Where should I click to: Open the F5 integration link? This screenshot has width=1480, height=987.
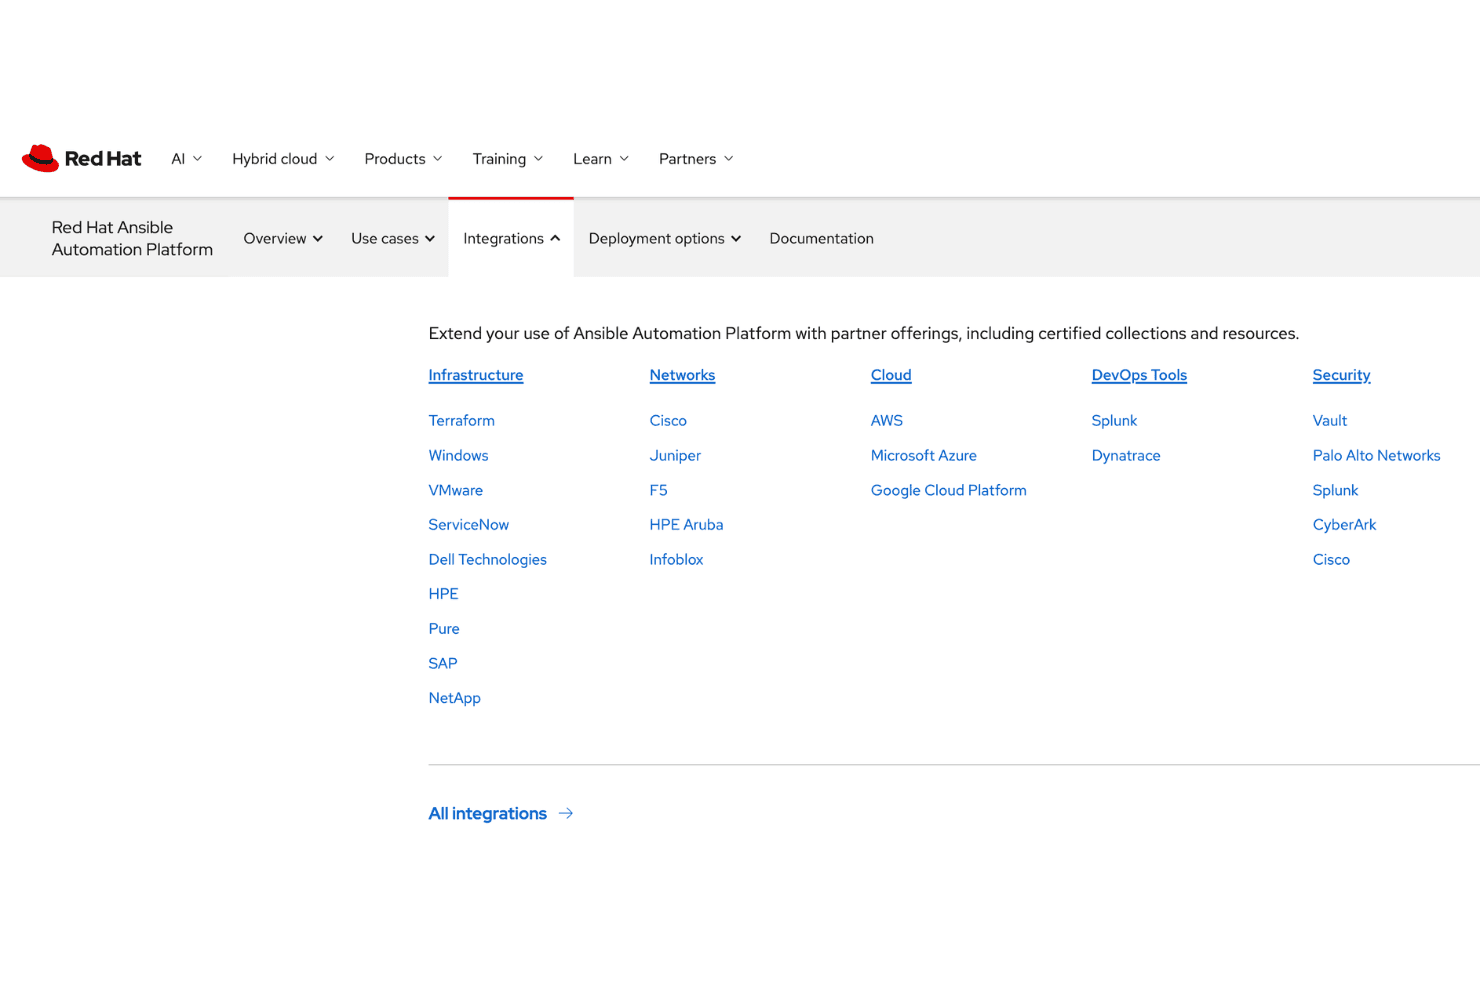[x=658, y=490]
